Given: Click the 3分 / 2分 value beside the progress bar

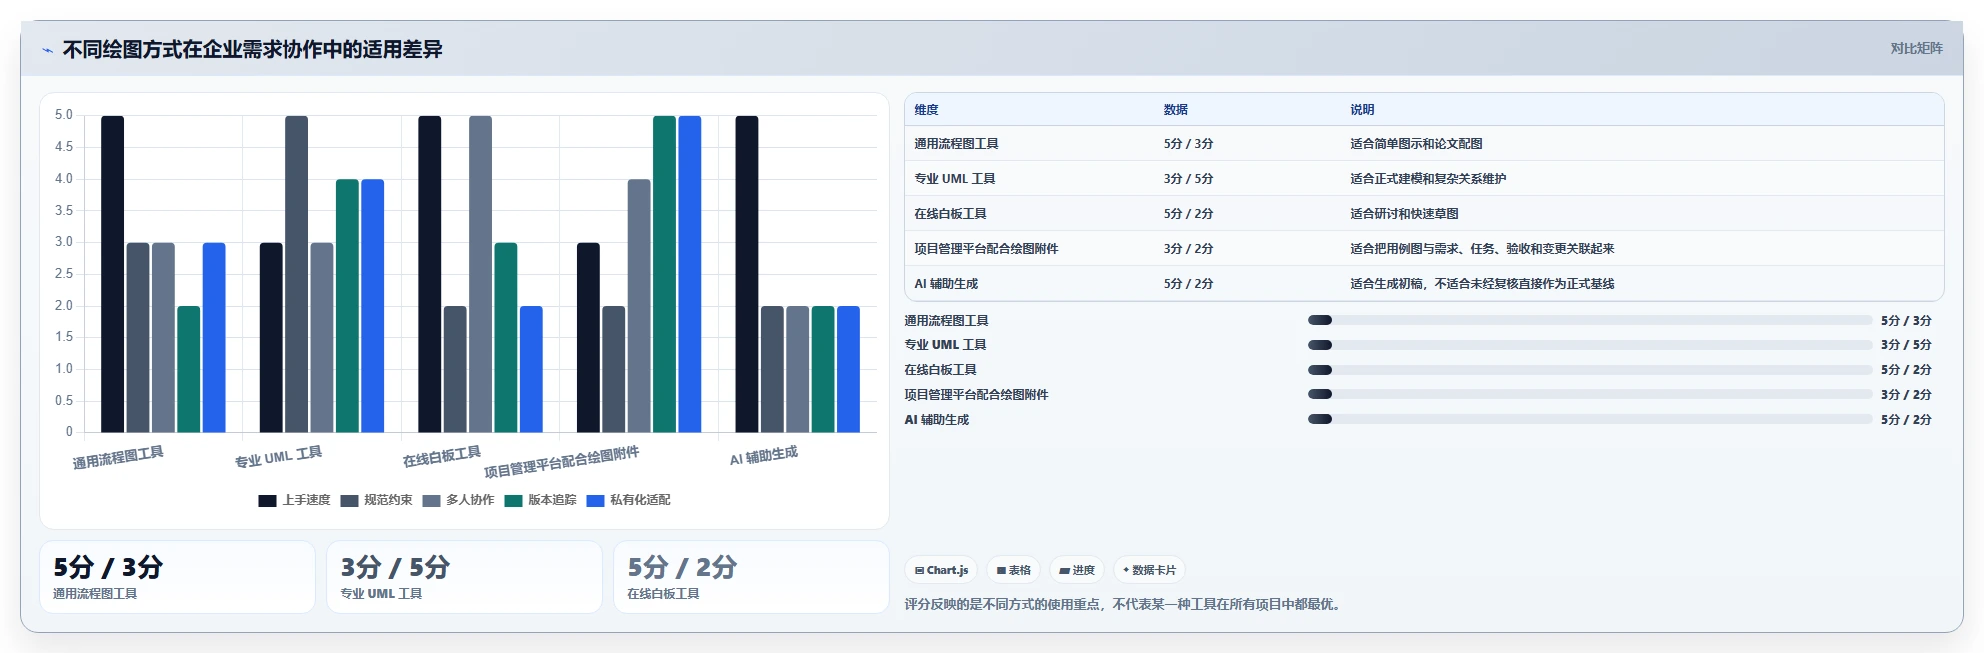Looking at the screenshot, I should 1906,394.
